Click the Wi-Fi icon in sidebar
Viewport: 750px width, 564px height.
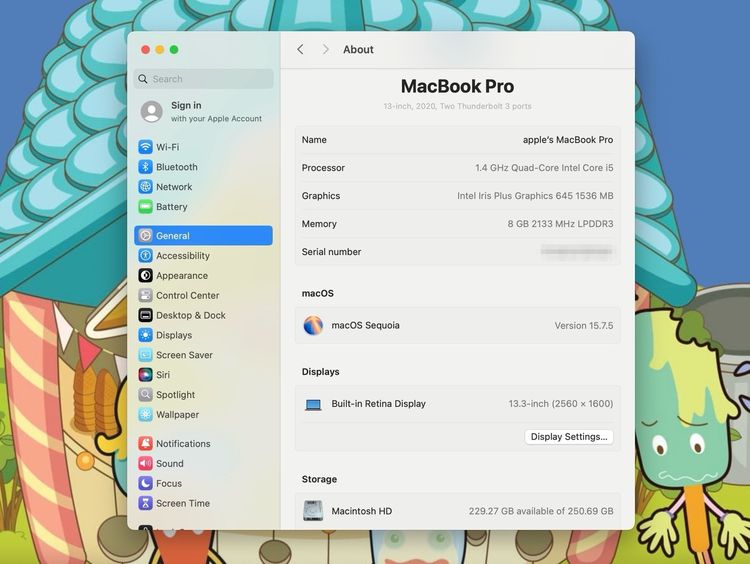click(146, 147)
